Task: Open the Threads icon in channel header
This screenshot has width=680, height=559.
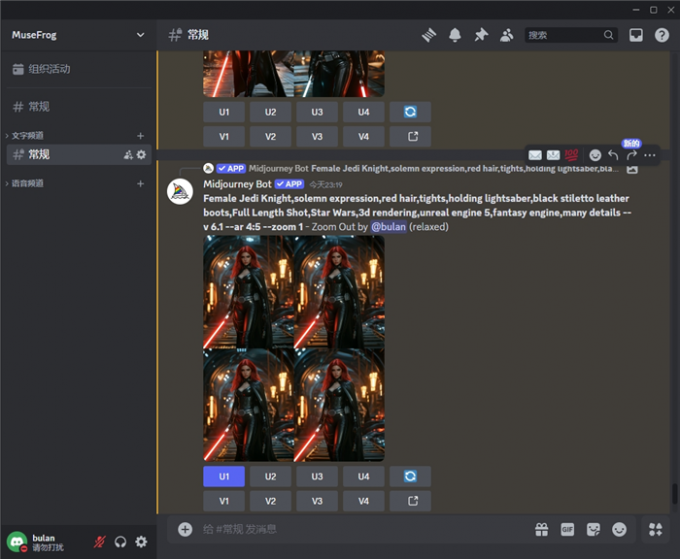Action: coord(429,35)
